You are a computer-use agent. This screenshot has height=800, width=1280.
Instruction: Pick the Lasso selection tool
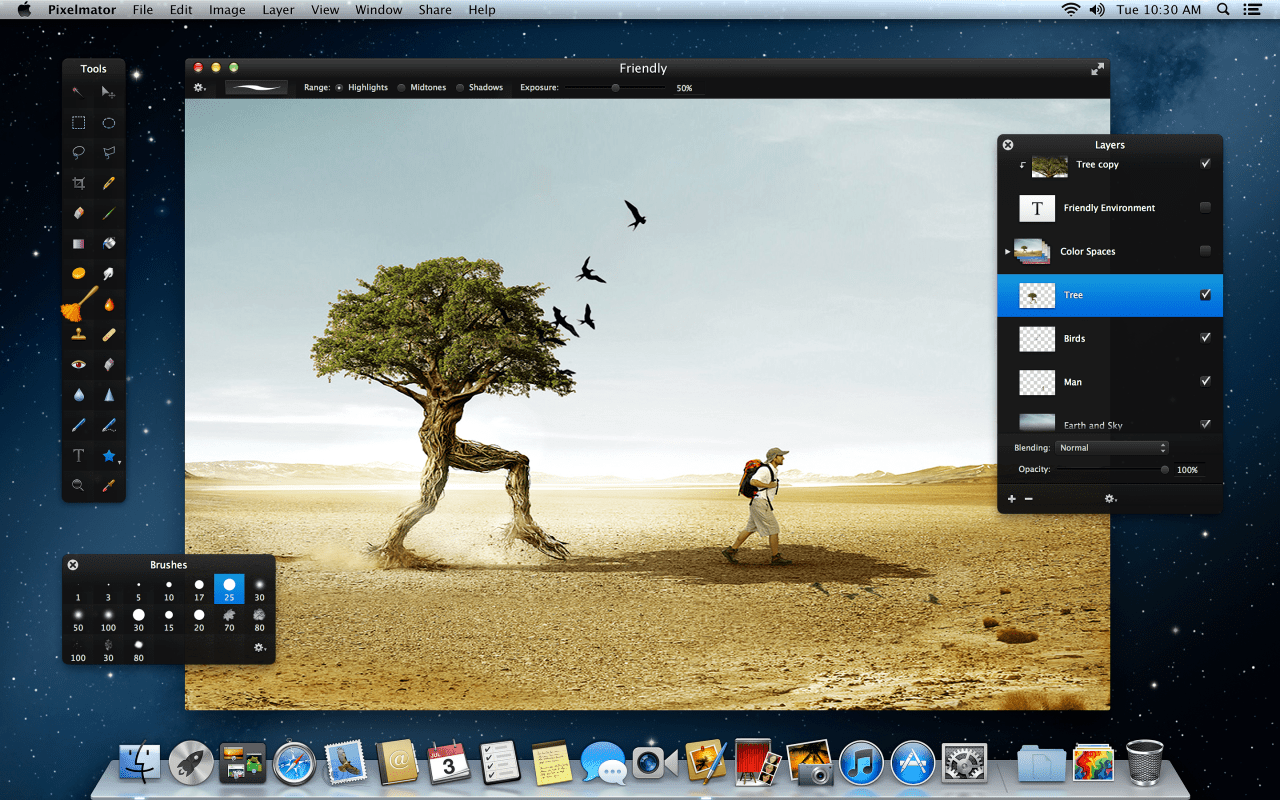[x=78, y=153]
